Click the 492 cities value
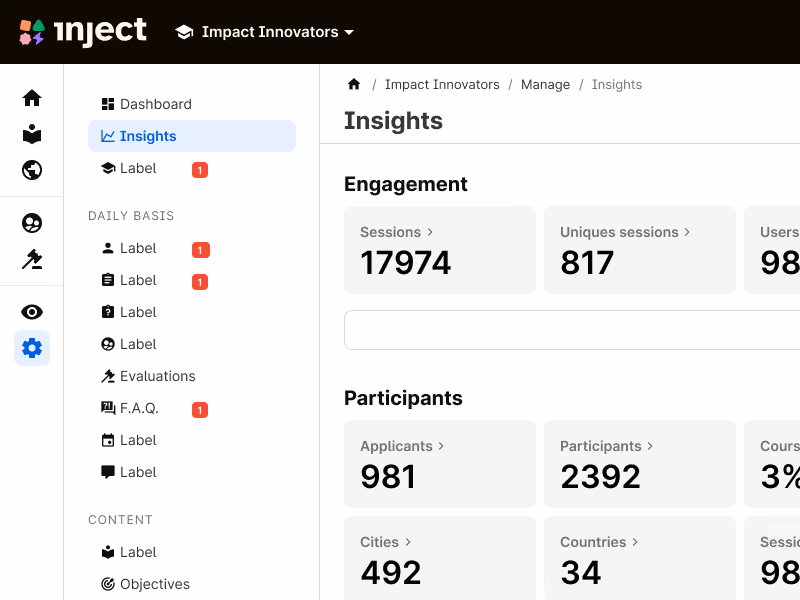Viewport: 800px width, 600px height. [x=391, y=572]
